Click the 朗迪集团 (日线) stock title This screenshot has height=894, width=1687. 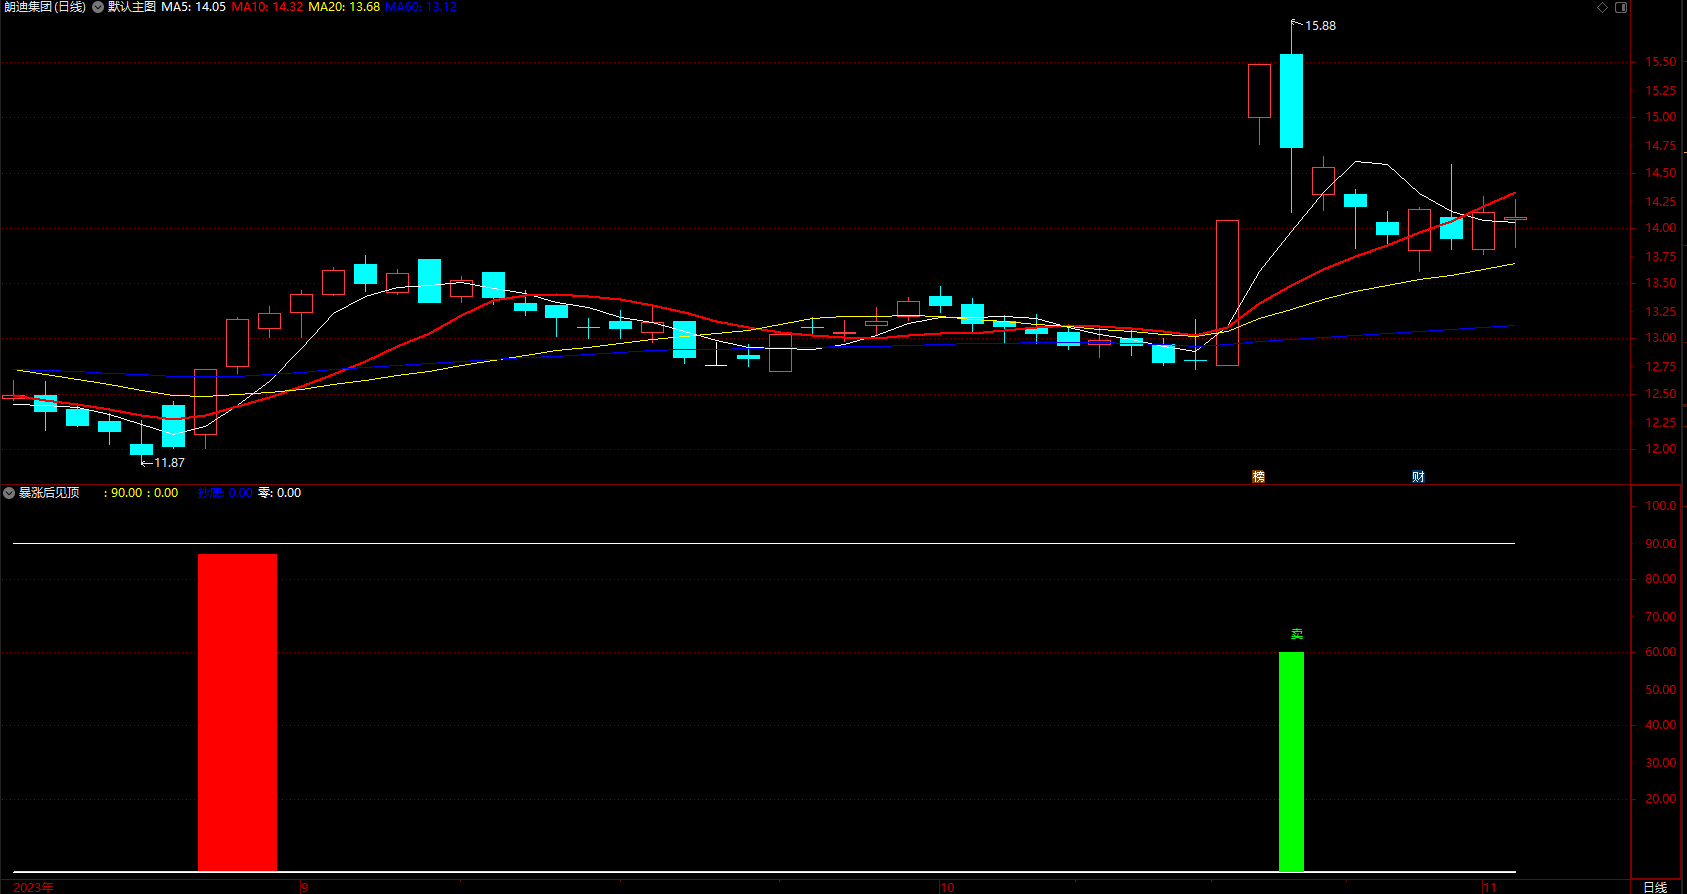pos(45,7)
